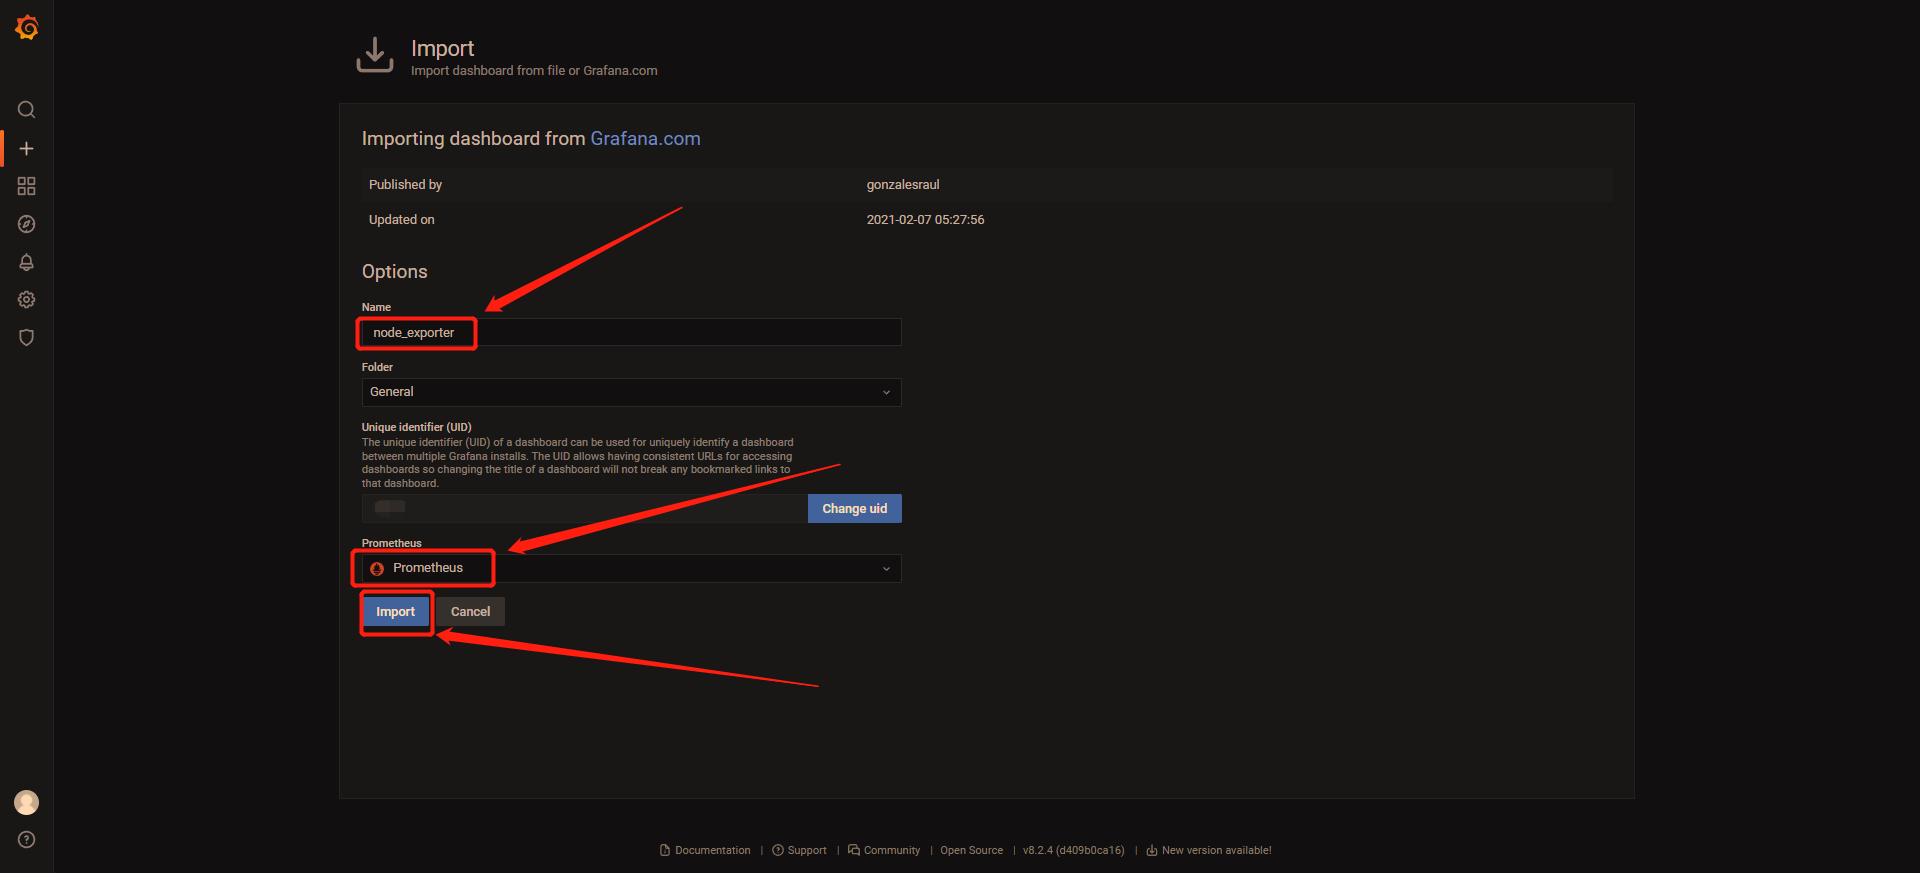Open the user profile avatar
This screenshot has height=873, width=1920.
[x=27, y=802]
